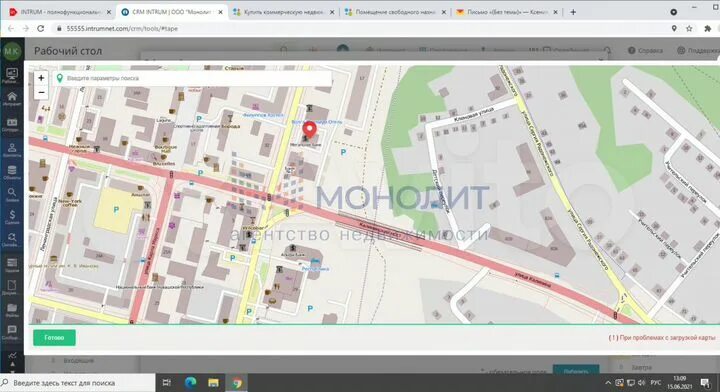This screenshot has width=720, height=392.
Task: Open a new browser tab
Action: coord(573,12)
